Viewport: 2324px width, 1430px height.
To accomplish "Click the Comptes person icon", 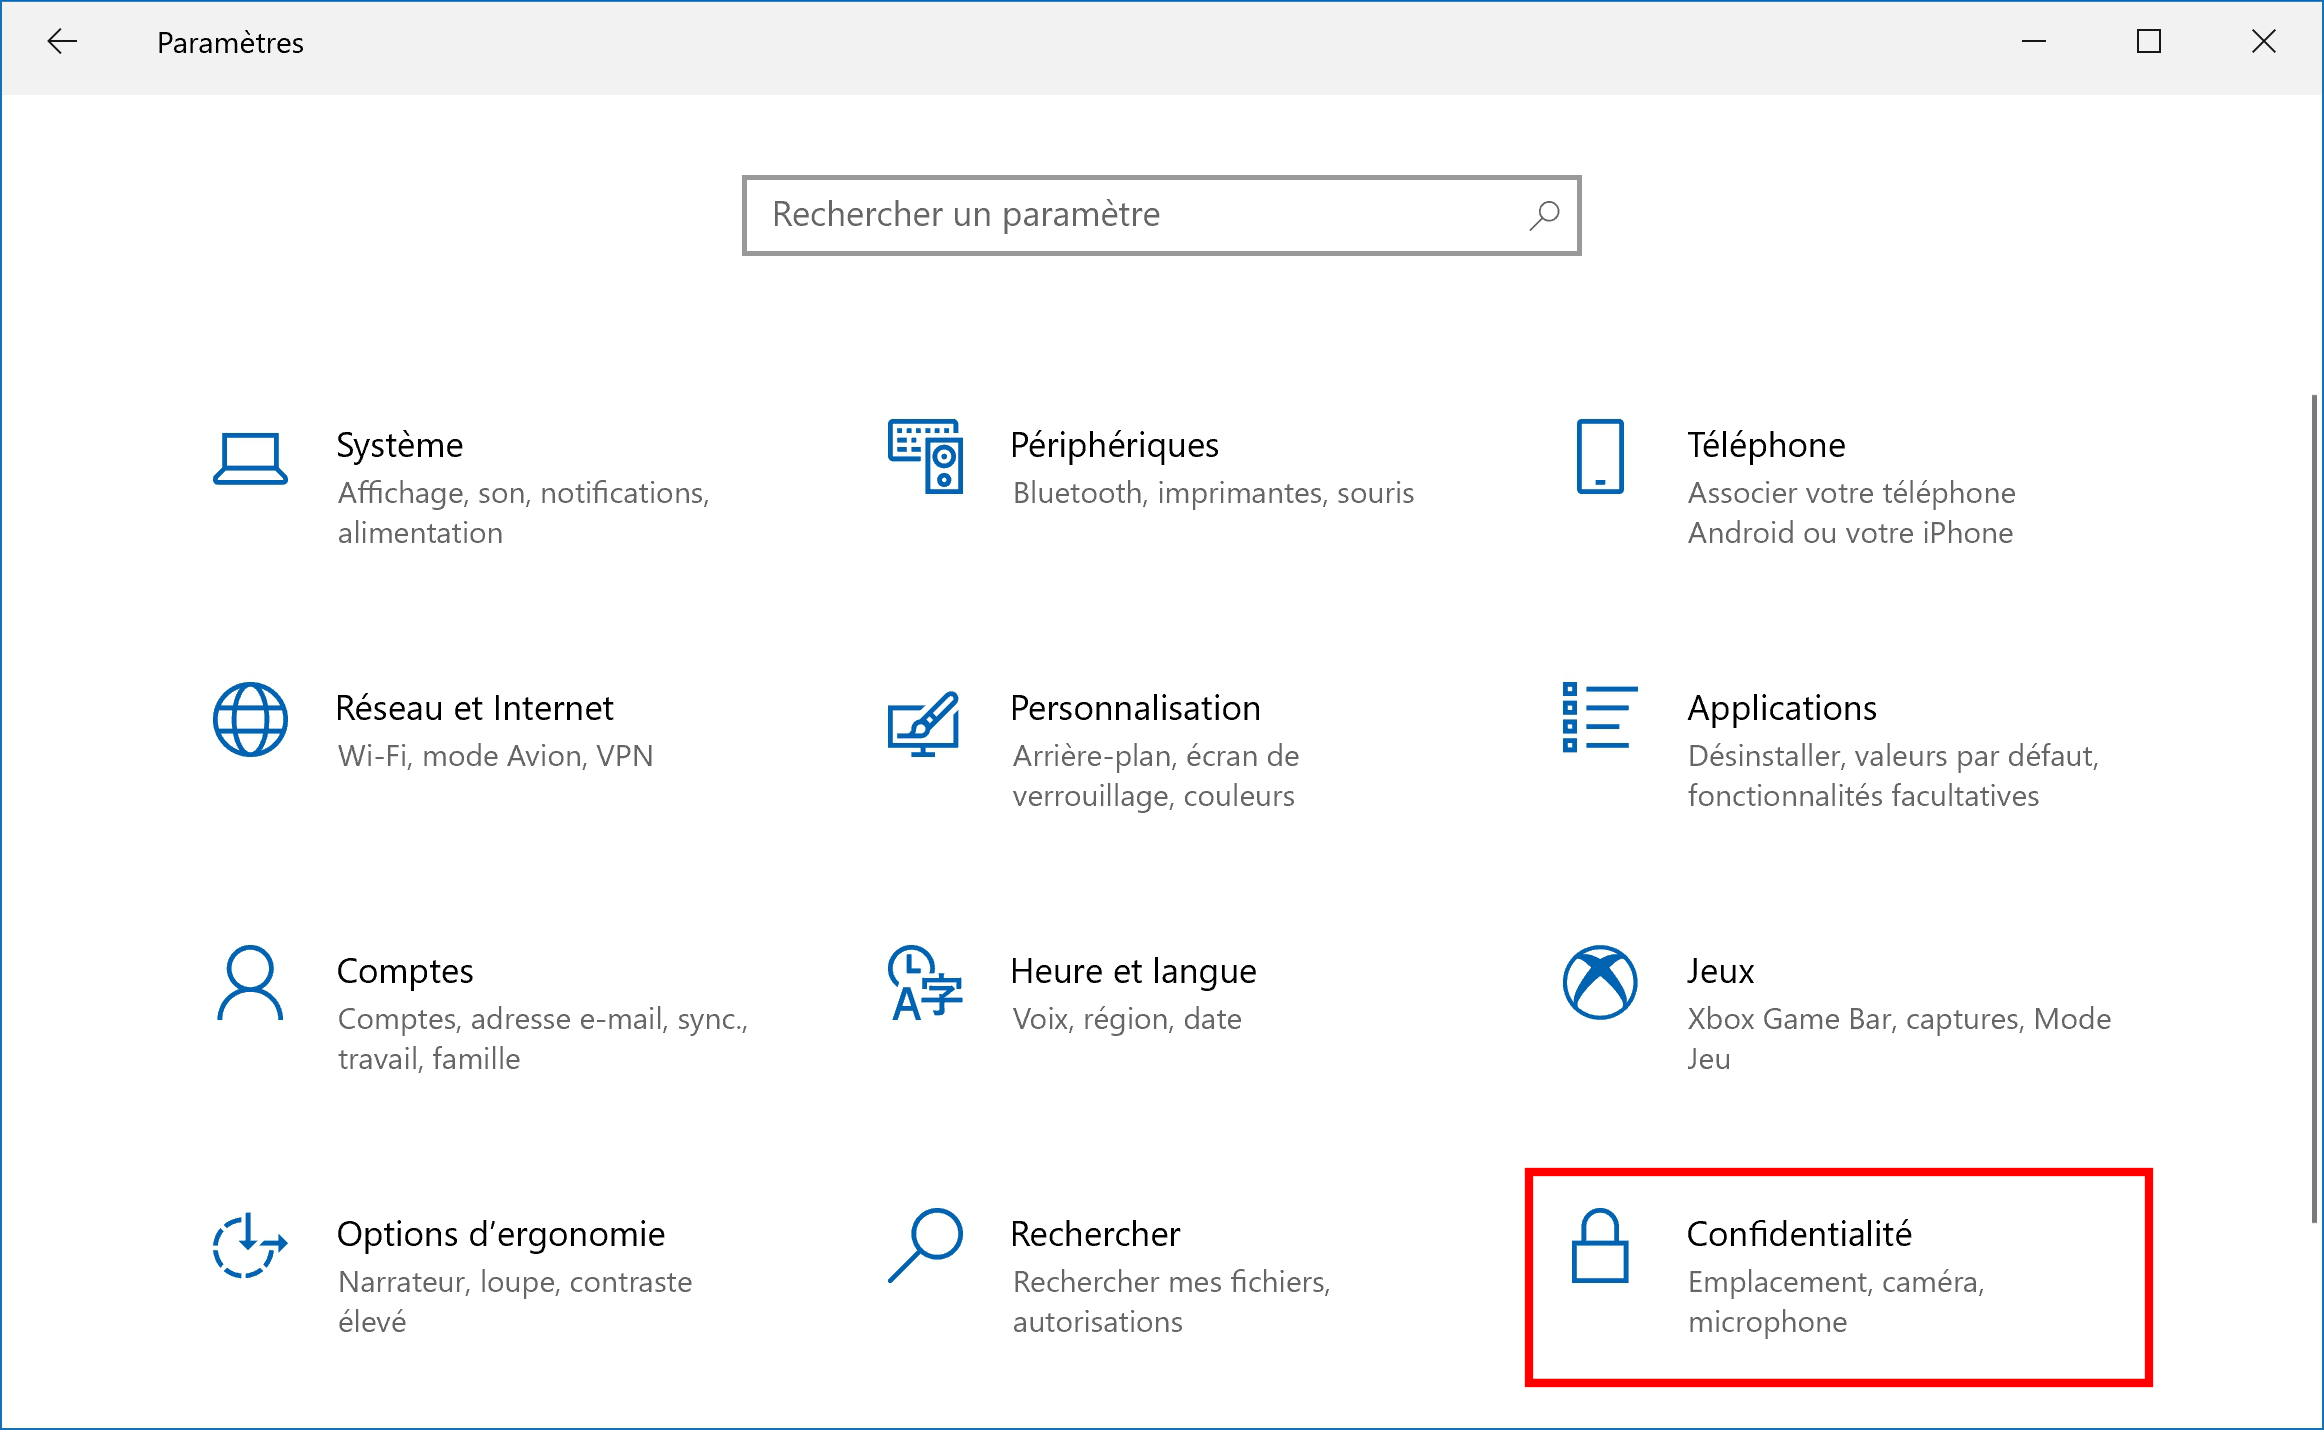I will click(250, 982).
